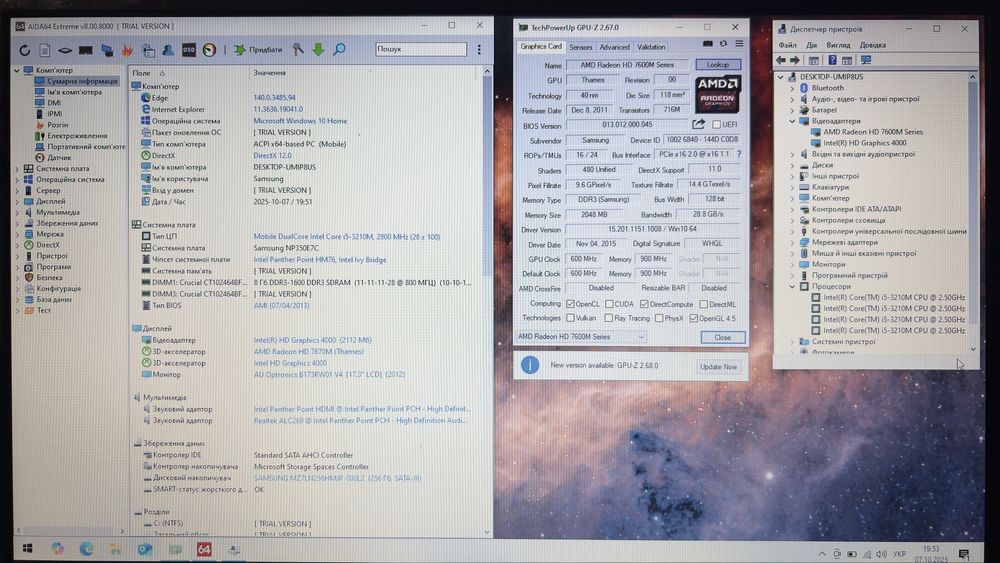The image size is (1000, 563).
Task: Click the AIDA64 Пошук search field
Action: pos(421,49)
